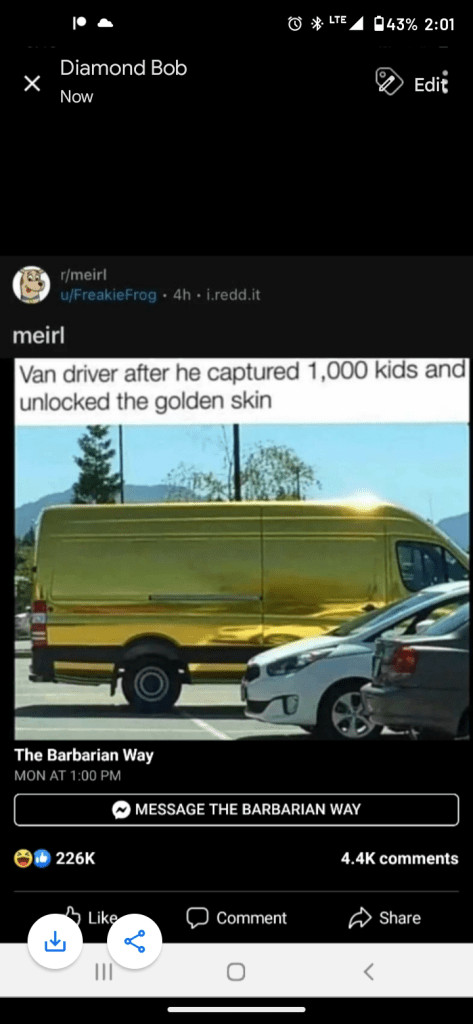The height and width of the screenshot is (1024, 473).
Task: Tap the golden van meme image
Action: pos(242,549)
